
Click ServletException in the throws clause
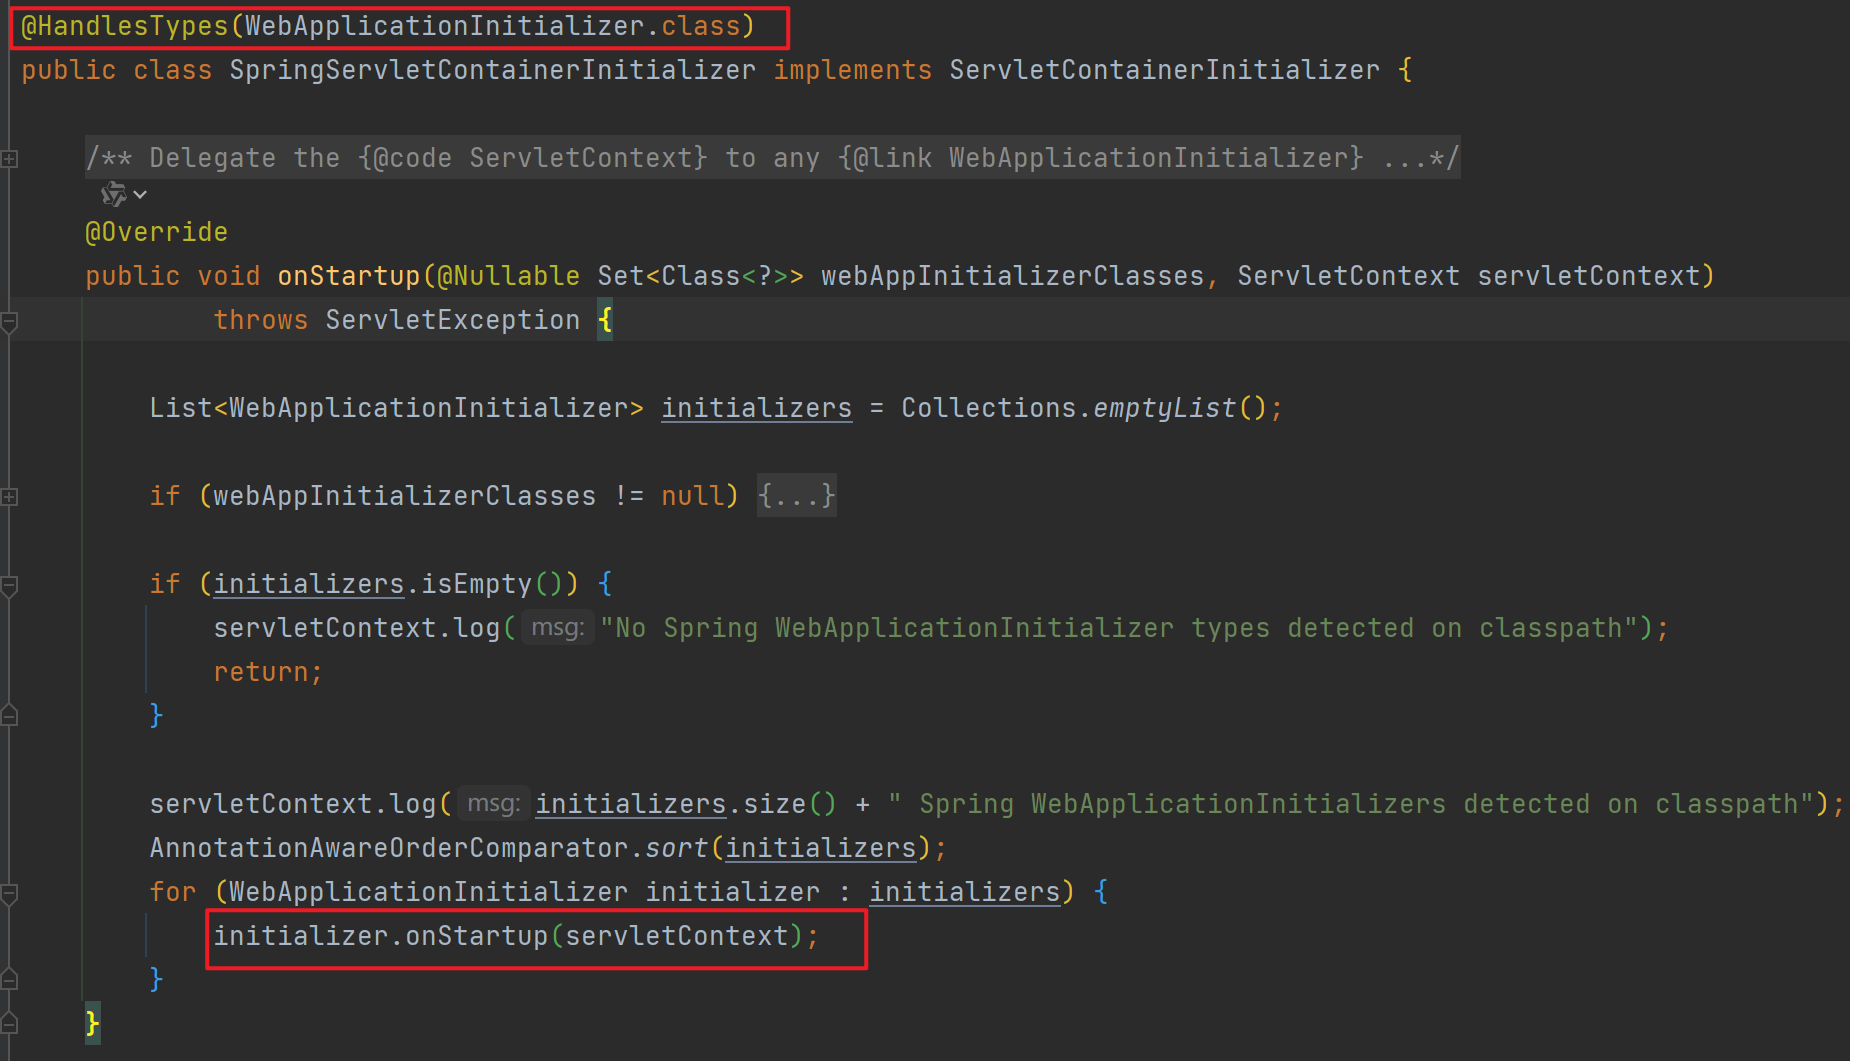453,320
